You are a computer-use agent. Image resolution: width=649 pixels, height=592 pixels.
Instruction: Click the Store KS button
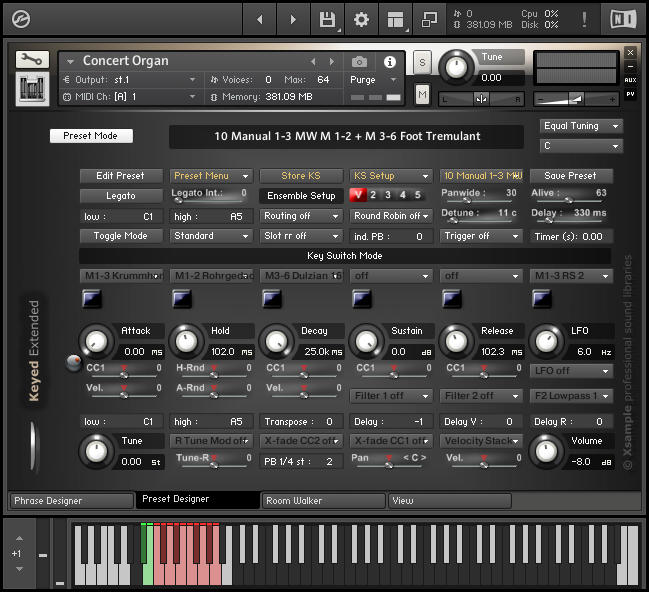coord(301,176)
